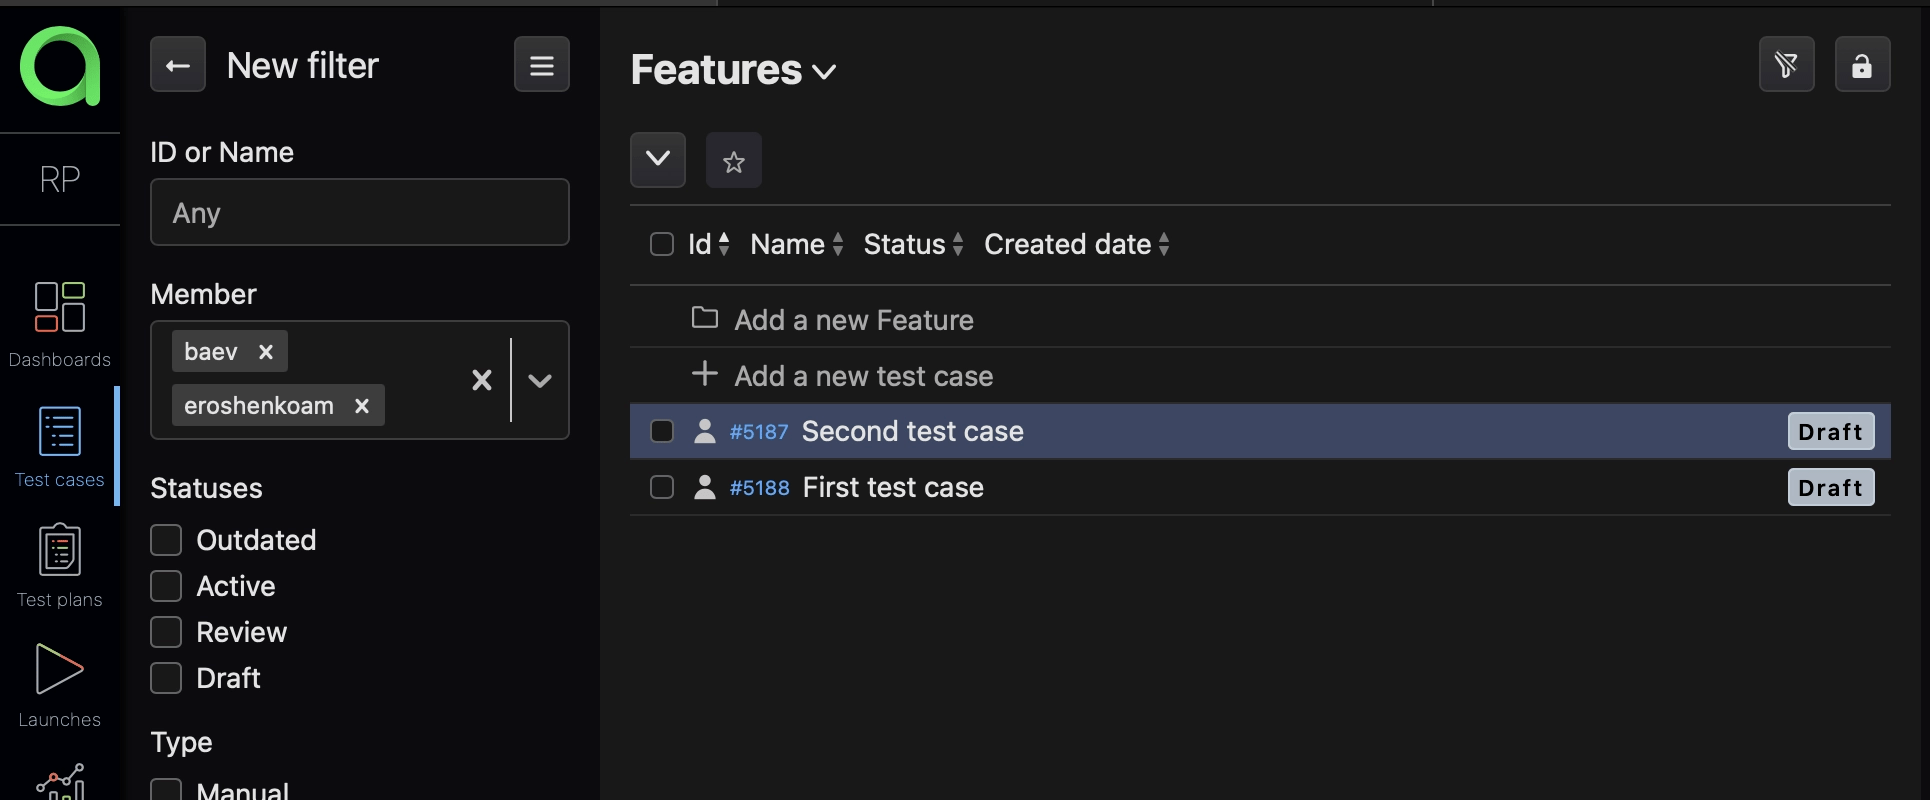Enable the Outdated status checkbox
Screen dimensions: 1930x800
166,540
